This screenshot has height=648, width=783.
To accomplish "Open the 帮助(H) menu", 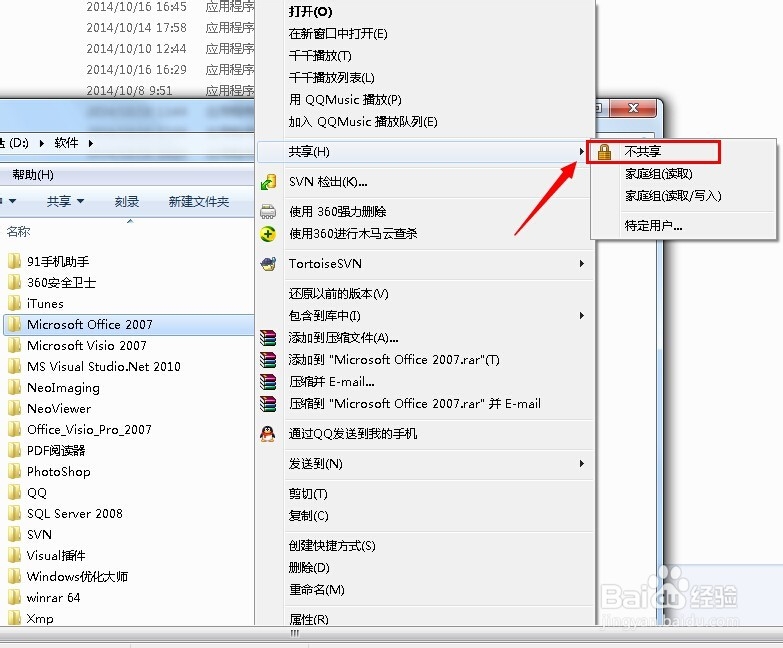I will pos(33,175).
